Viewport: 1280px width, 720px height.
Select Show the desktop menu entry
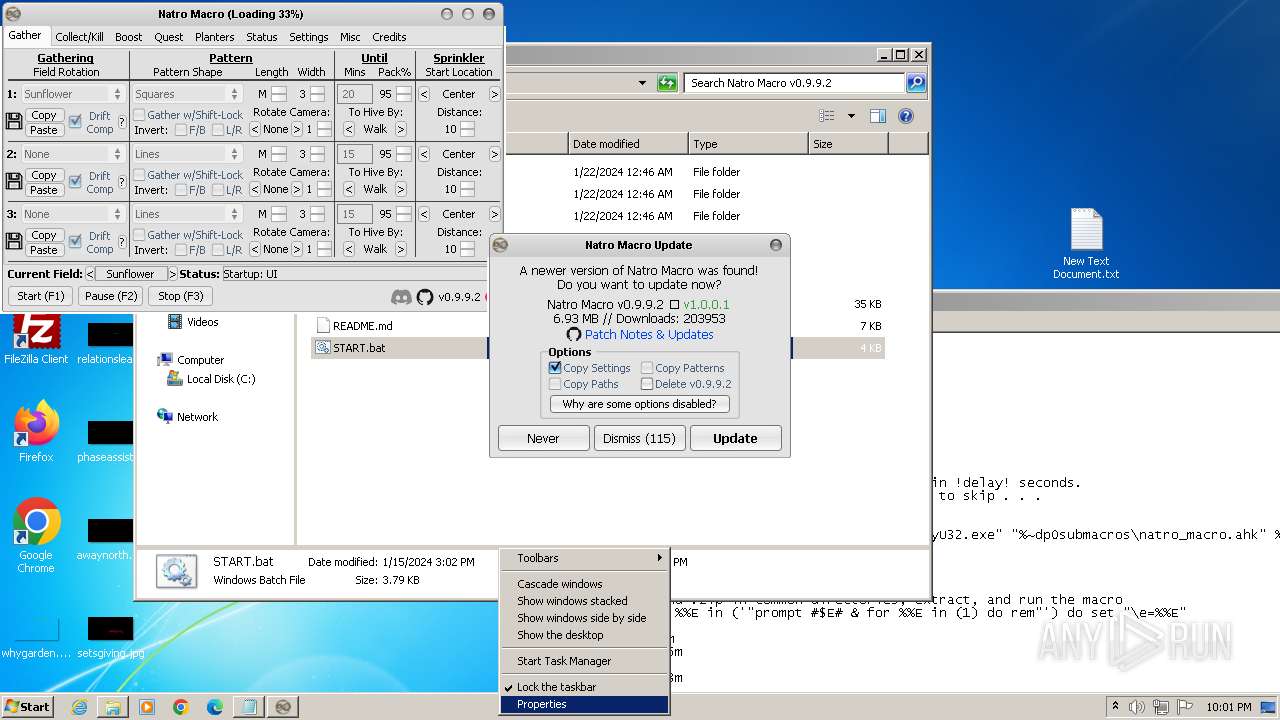coord(584,635)
